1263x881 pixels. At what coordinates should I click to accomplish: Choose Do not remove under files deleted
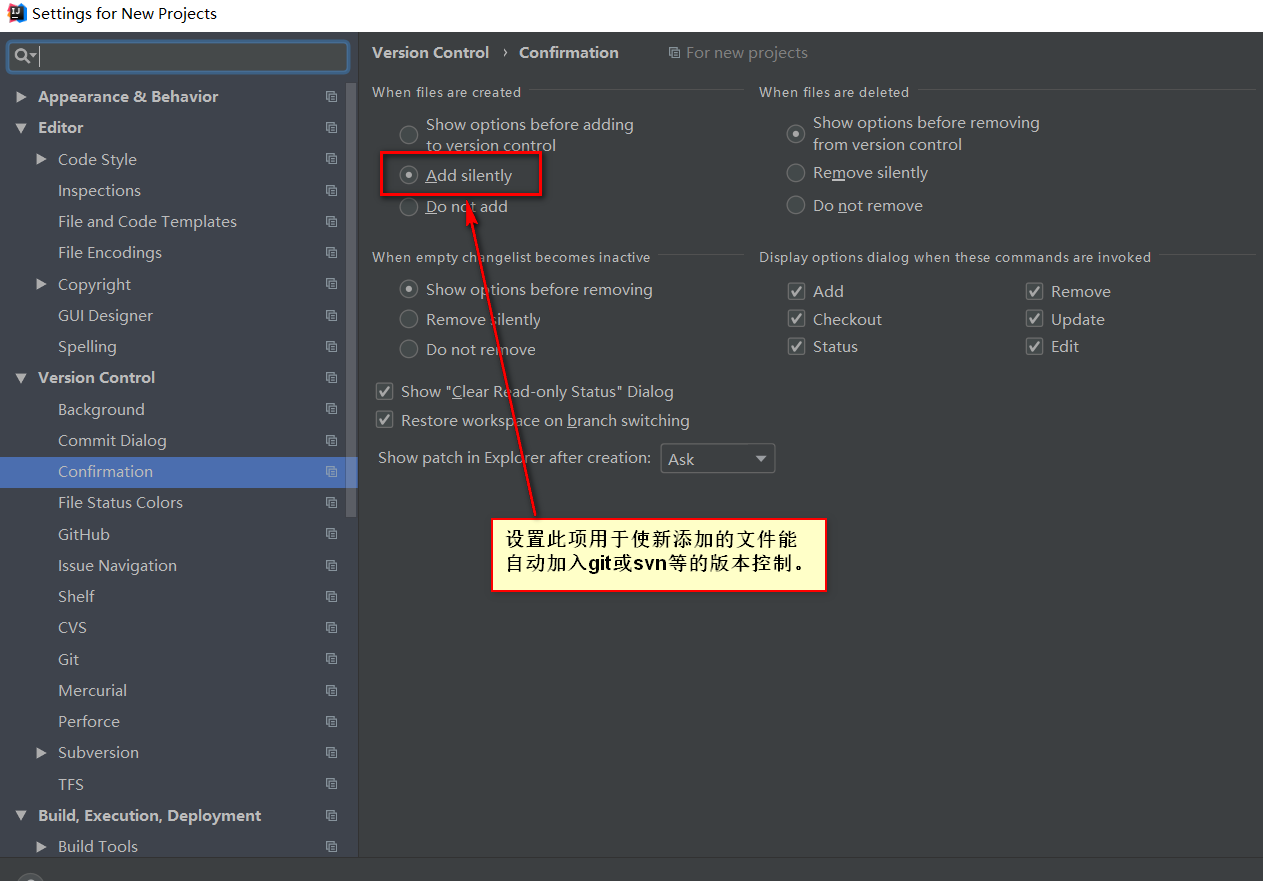coord(796,205)
